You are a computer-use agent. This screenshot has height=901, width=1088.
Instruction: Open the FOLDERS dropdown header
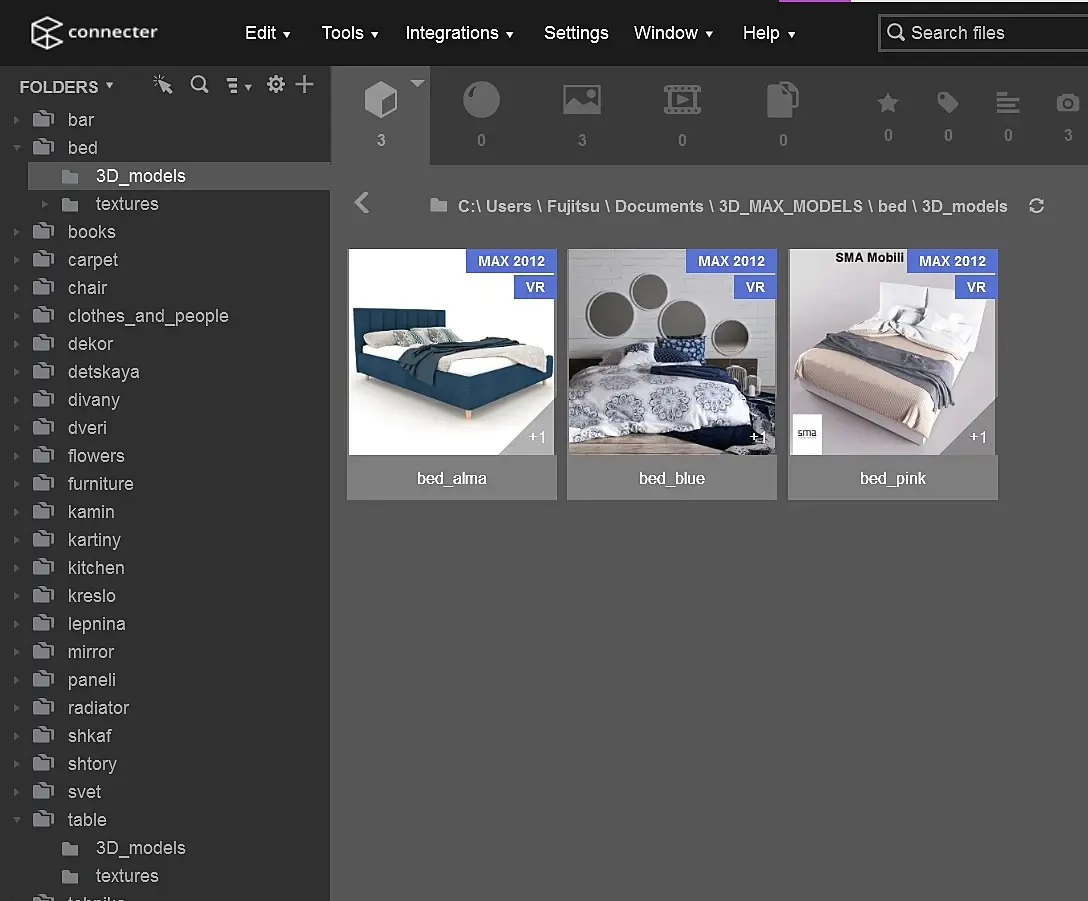tap(66, 87)
